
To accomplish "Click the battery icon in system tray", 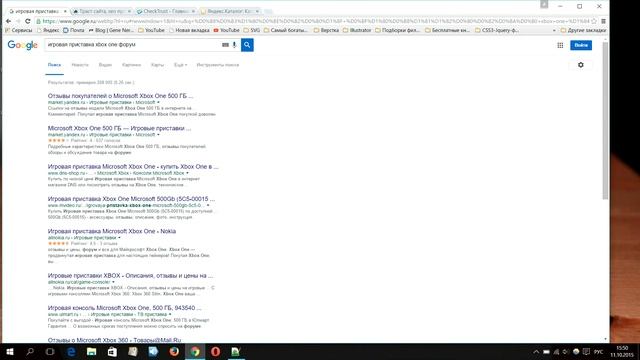I will [546, 351].
